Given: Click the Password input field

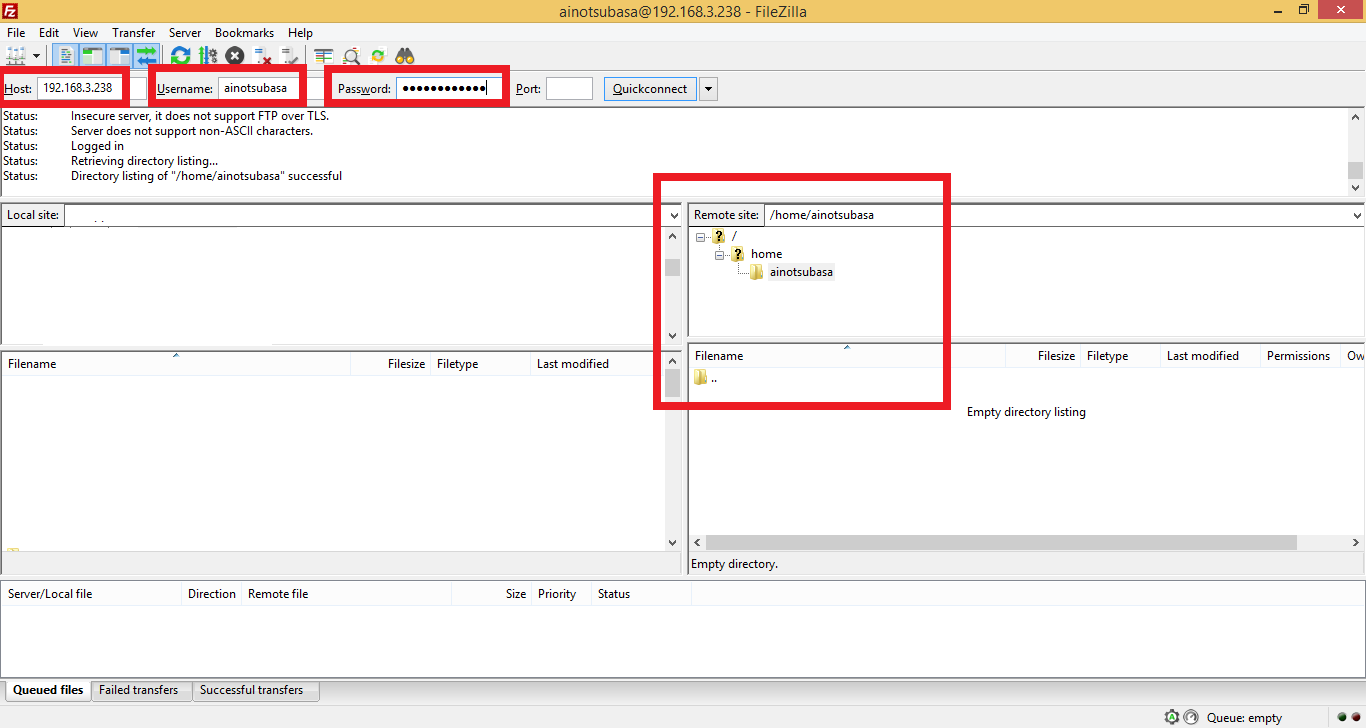Looking at the screenshot, I should click(449, 89).
